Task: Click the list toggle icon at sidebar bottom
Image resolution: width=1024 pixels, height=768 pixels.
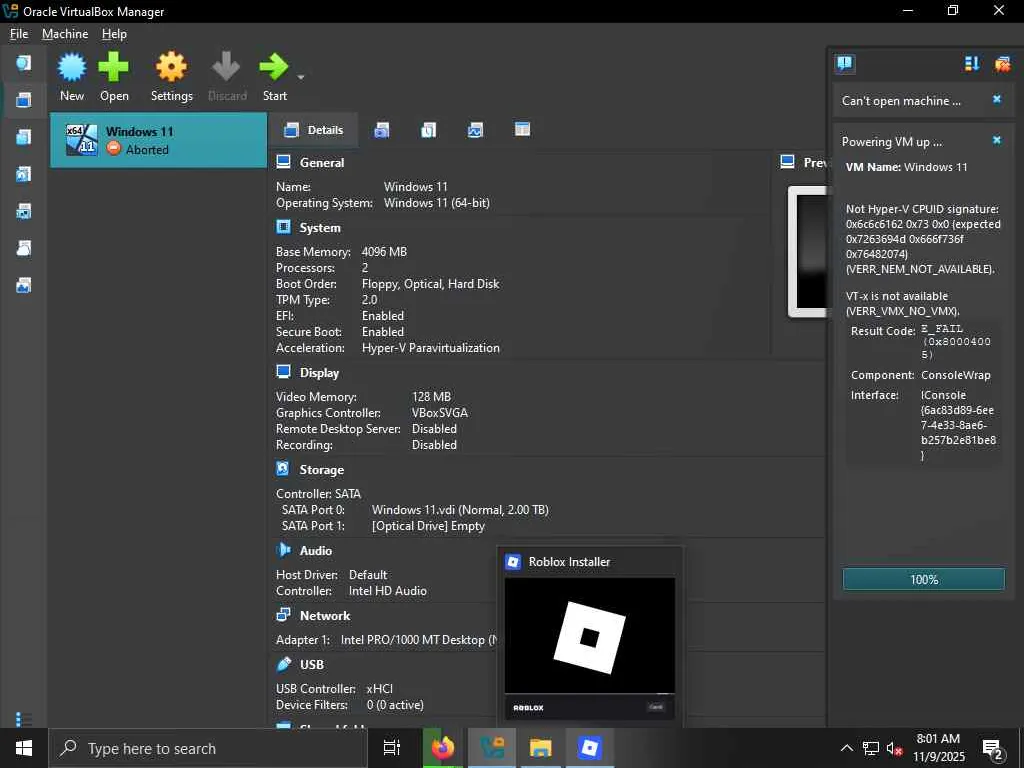Action: pos(24,719)
